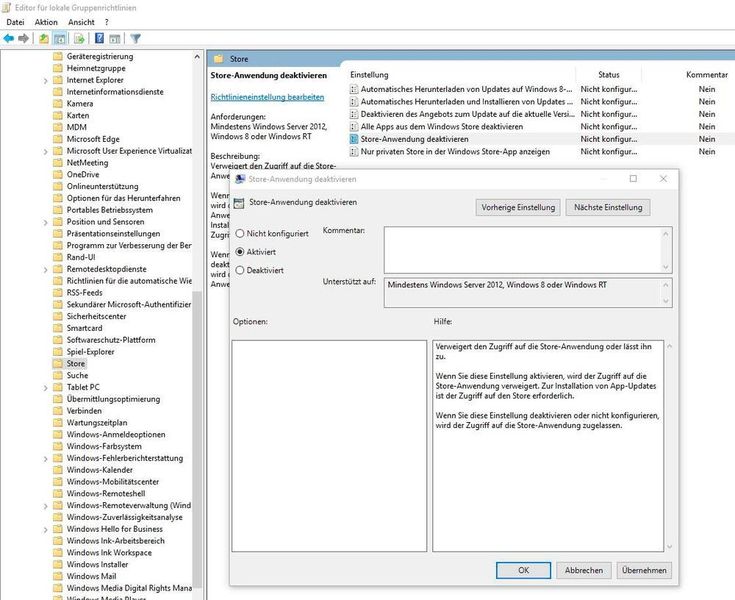Open the Datei menu

(x=15, y=22)
